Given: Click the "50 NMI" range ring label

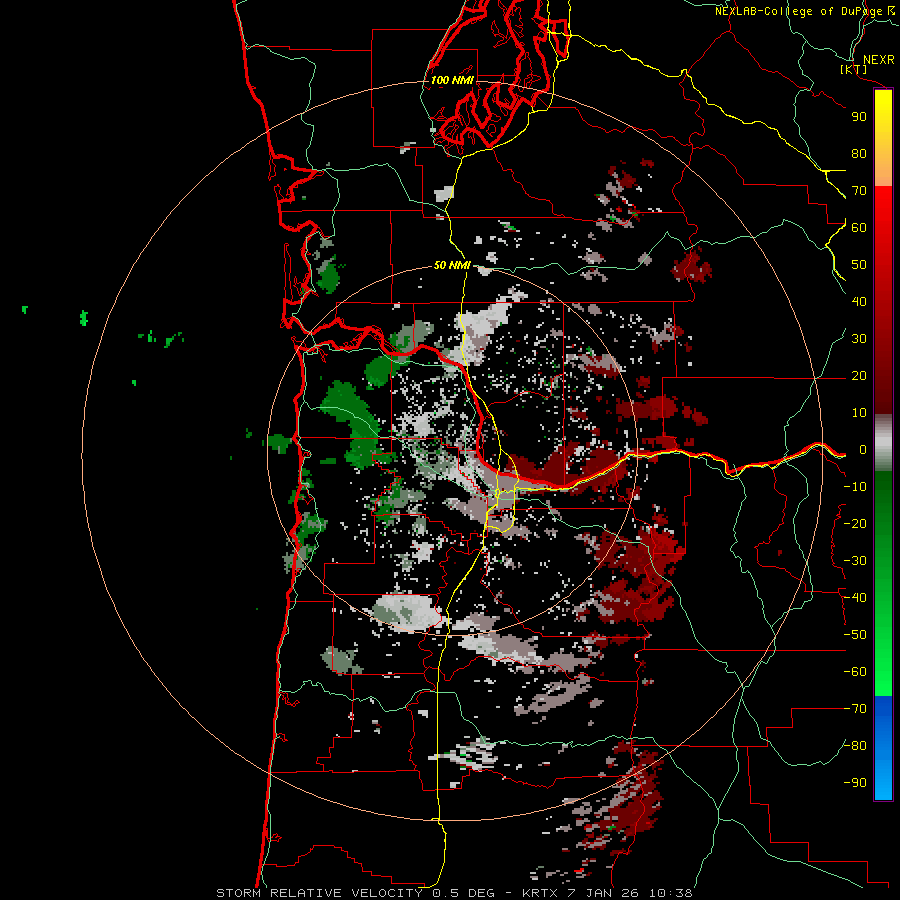Looking at the screenshot, I should pos(452,265).
